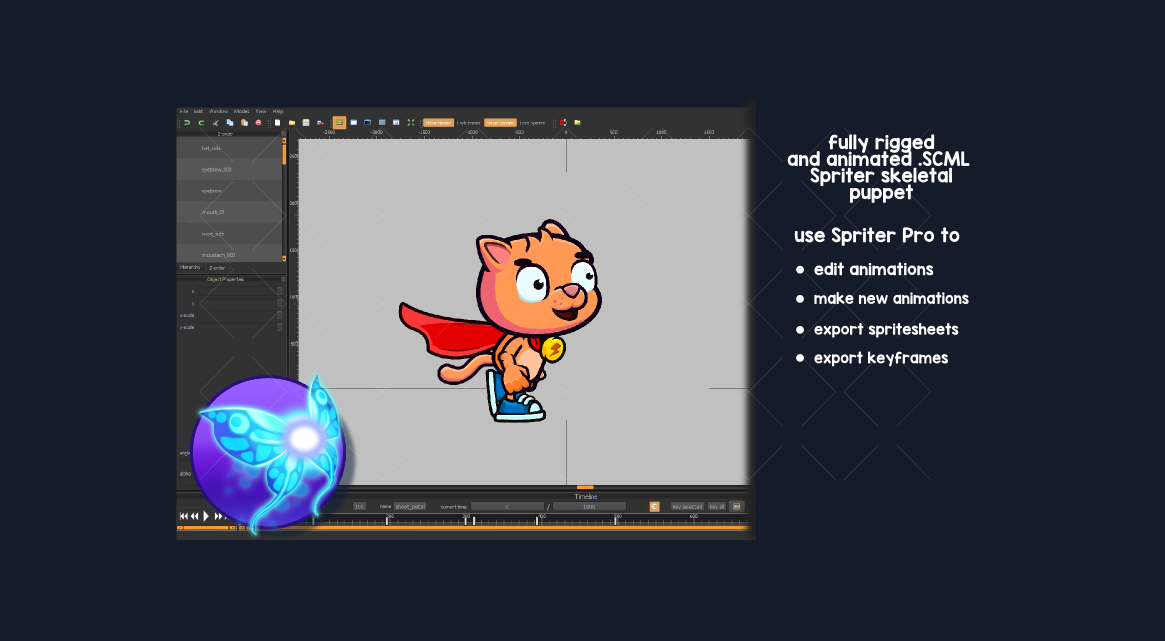Click the red Delete icon

pyautogui.click(x=259, y=123)
